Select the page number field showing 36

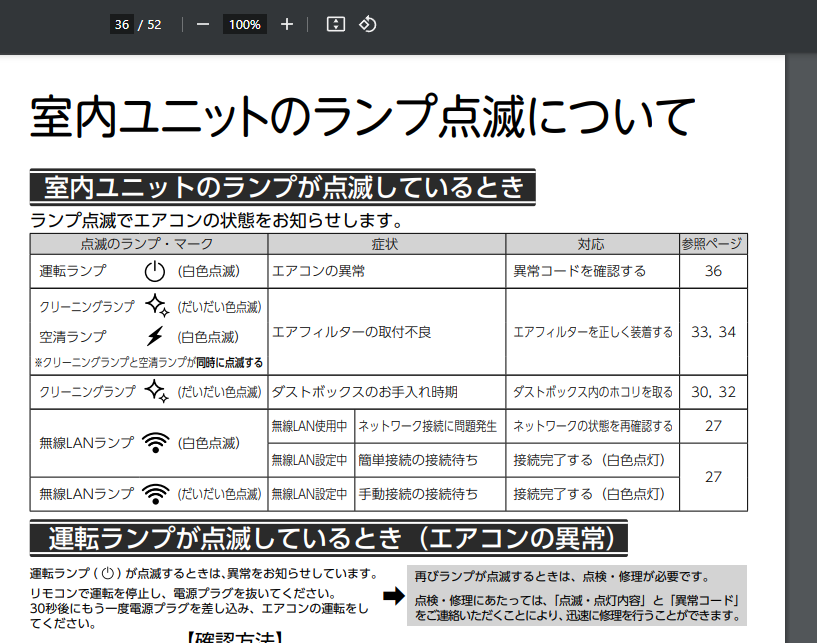point(122,24)
